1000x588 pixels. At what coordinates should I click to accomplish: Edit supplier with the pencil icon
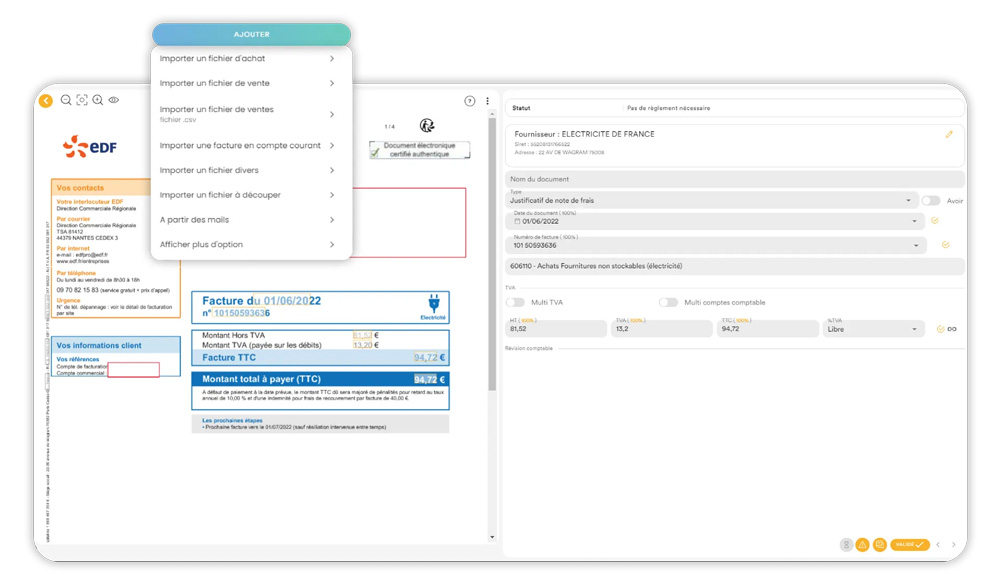949,134
